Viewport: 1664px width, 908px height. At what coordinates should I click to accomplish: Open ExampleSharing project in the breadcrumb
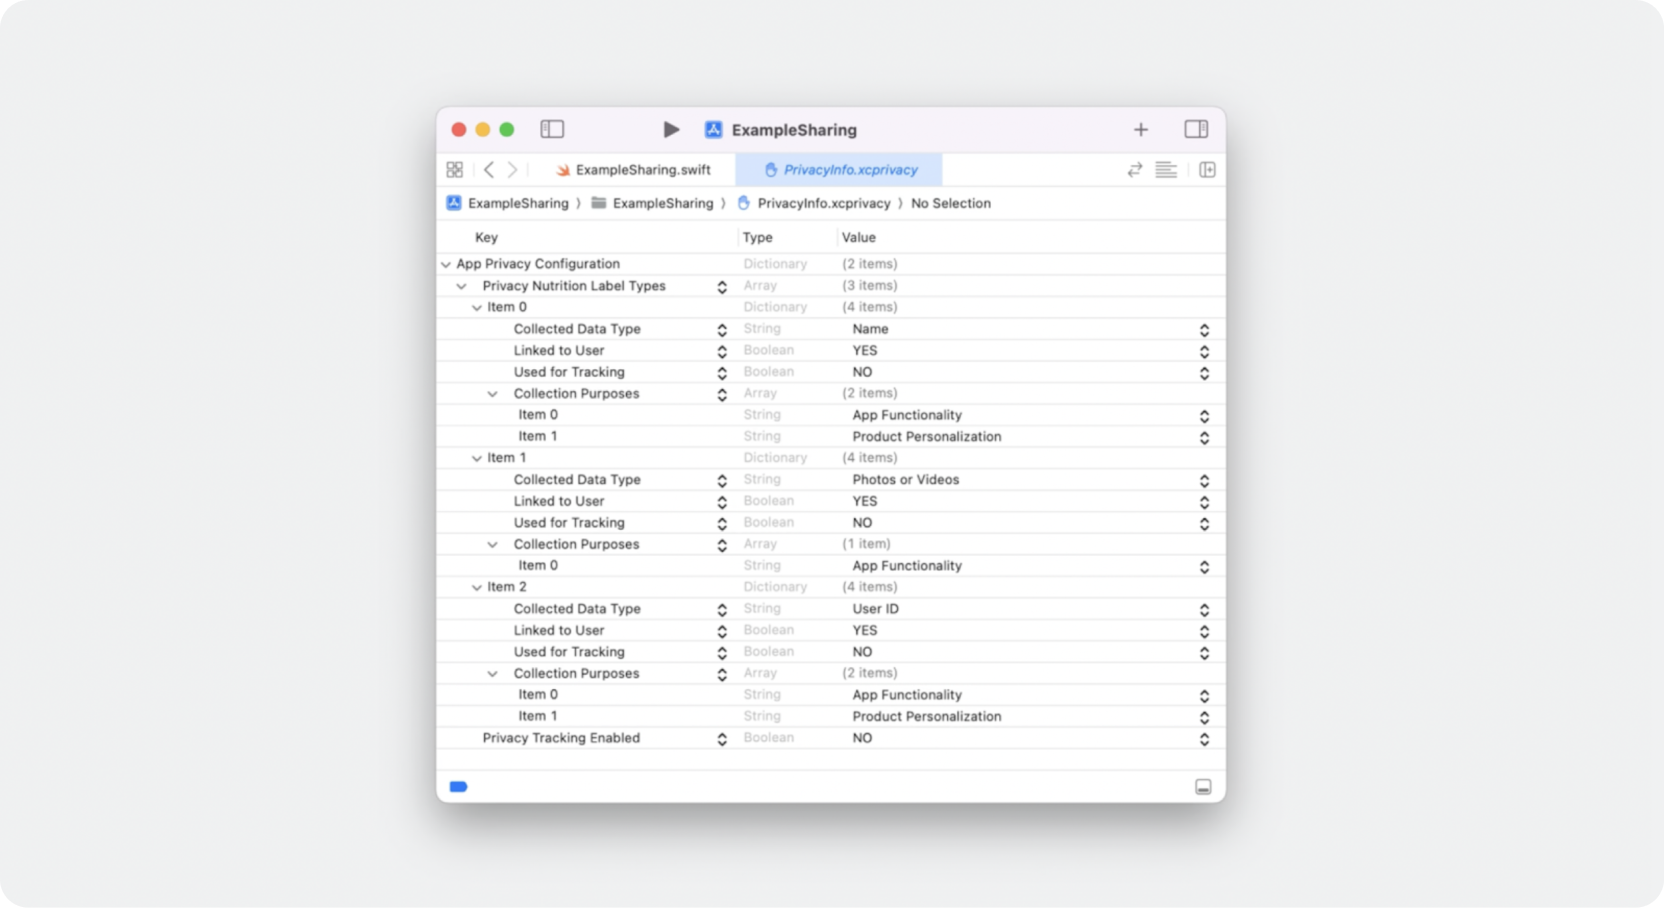[x=507, y=203]
